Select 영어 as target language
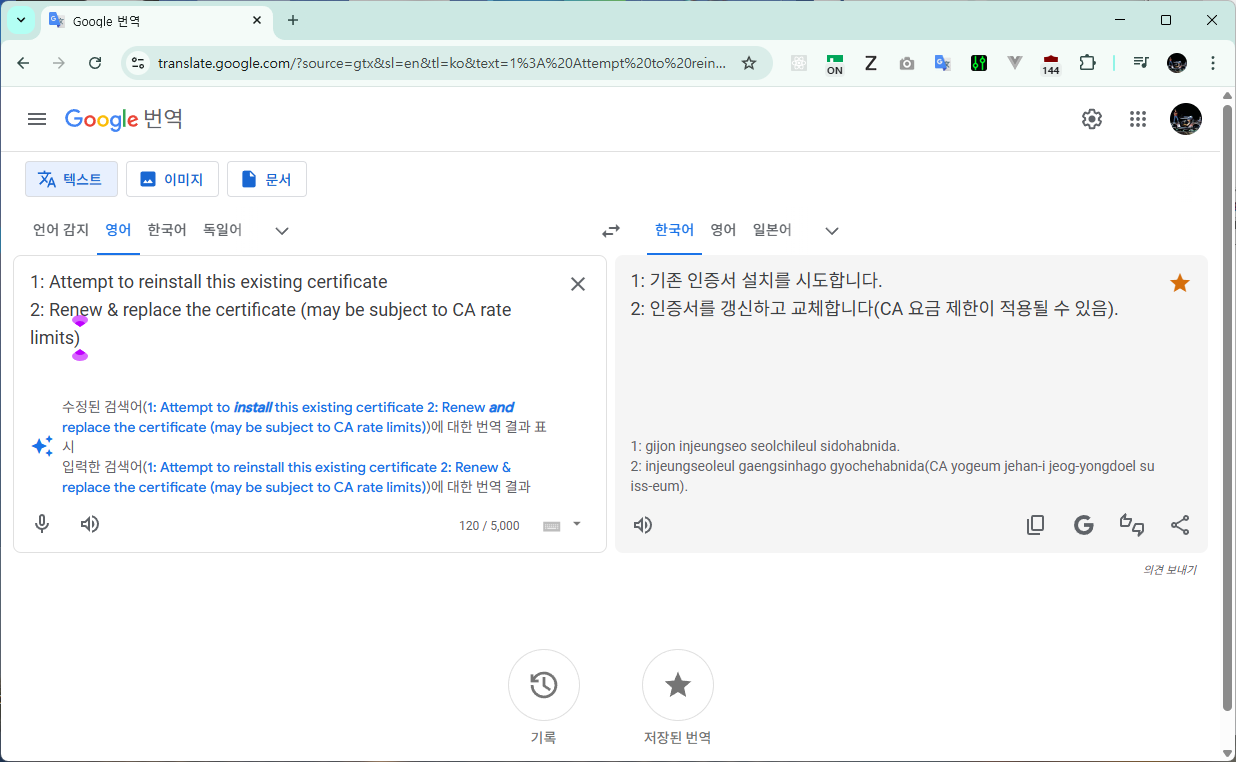Viewport: 1236px width, 762px height. tap(723, 230)
